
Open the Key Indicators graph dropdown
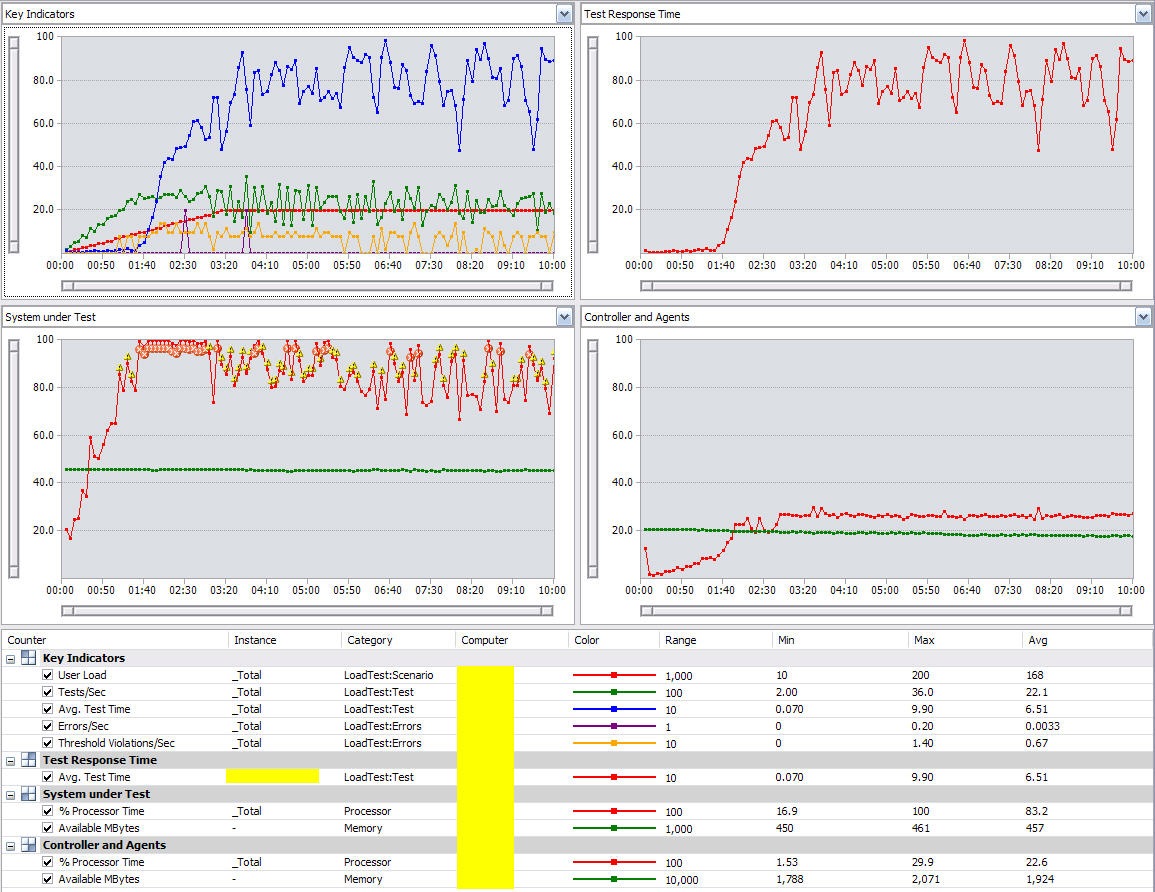click(564, 13)
